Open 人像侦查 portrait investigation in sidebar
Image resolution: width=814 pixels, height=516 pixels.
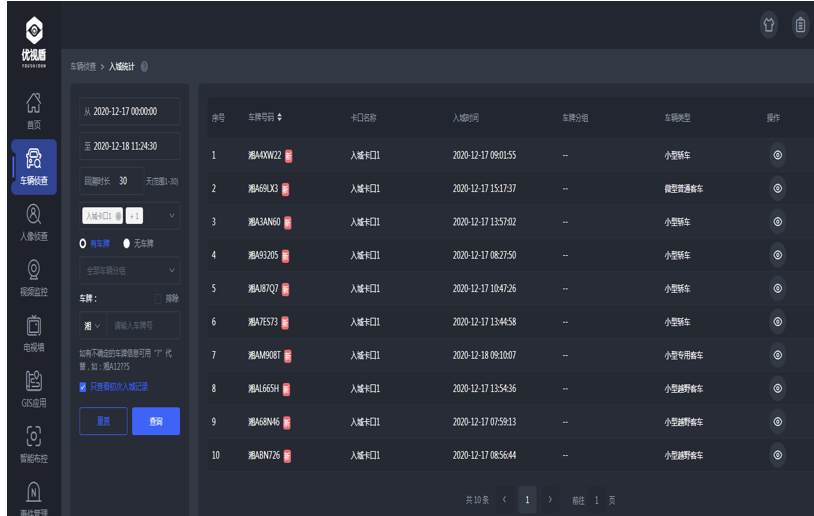pyautogui.click(x=34, y=222)
